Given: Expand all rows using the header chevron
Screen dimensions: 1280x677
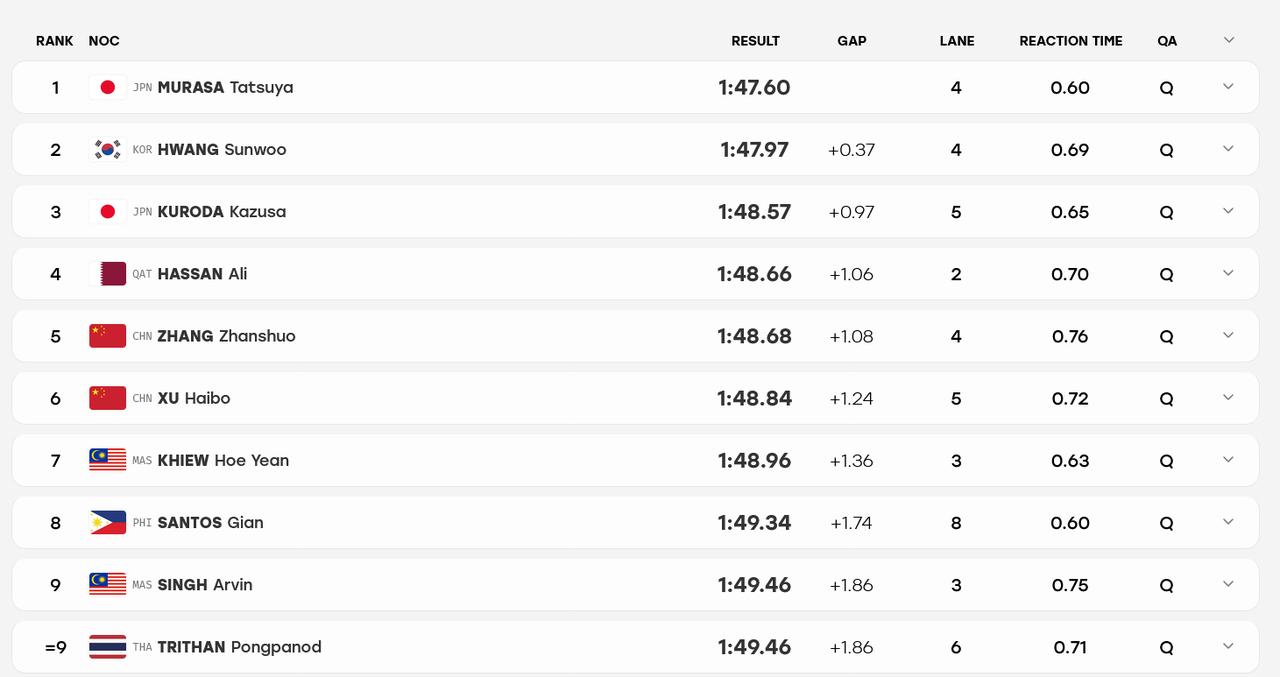Looking at the screenshot, I should (1229, 40).
